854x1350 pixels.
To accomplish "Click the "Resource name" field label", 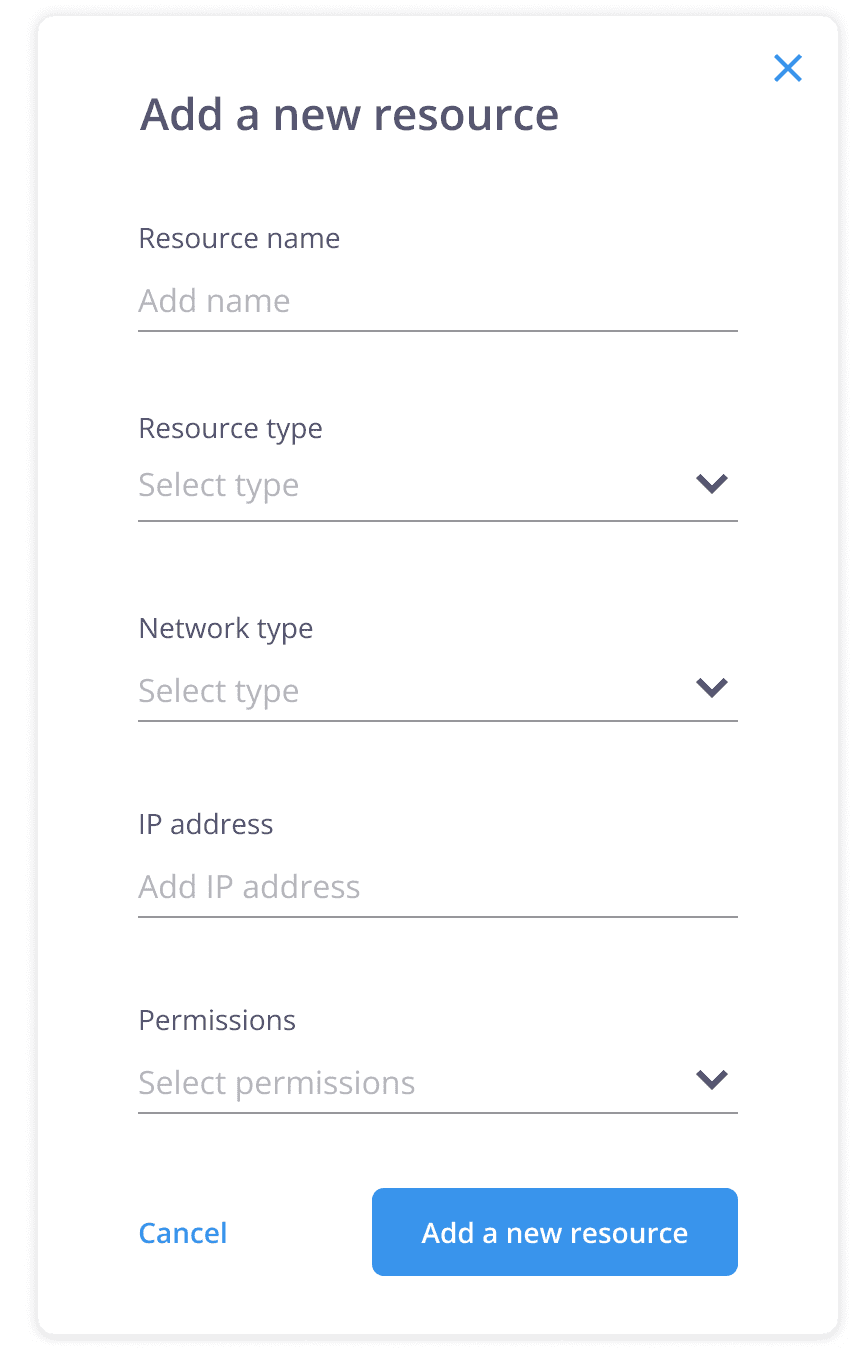I will click(x=239, y=239).
